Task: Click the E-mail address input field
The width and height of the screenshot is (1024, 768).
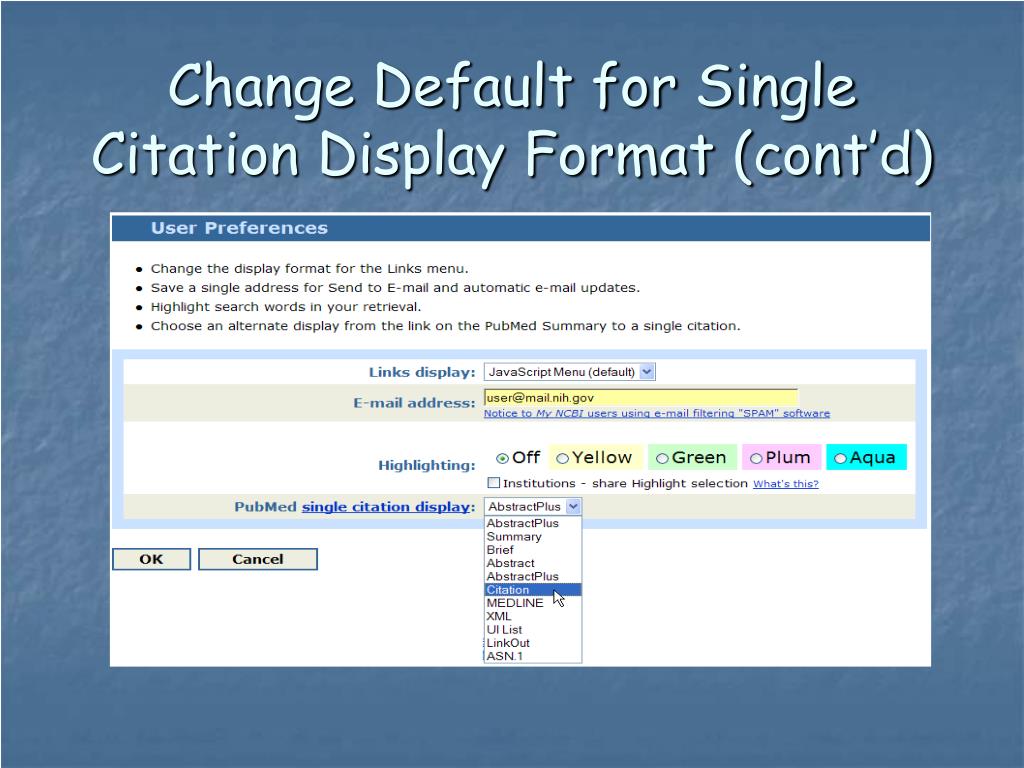Action: click(x=641, y=397)
